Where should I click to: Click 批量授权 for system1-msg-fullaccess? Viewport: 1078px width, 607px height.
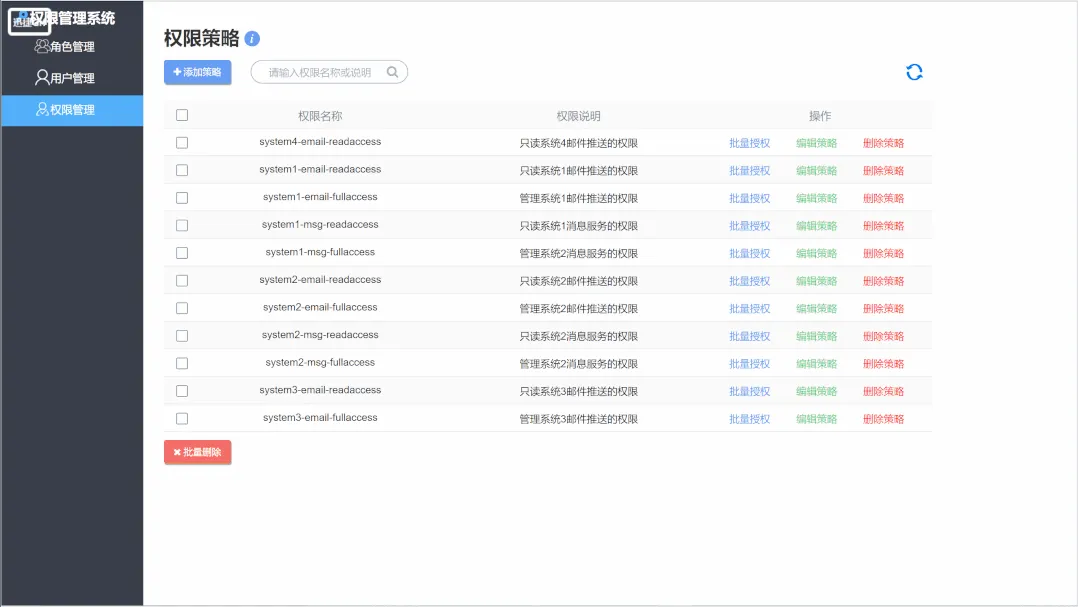click(x=749, y=253)
